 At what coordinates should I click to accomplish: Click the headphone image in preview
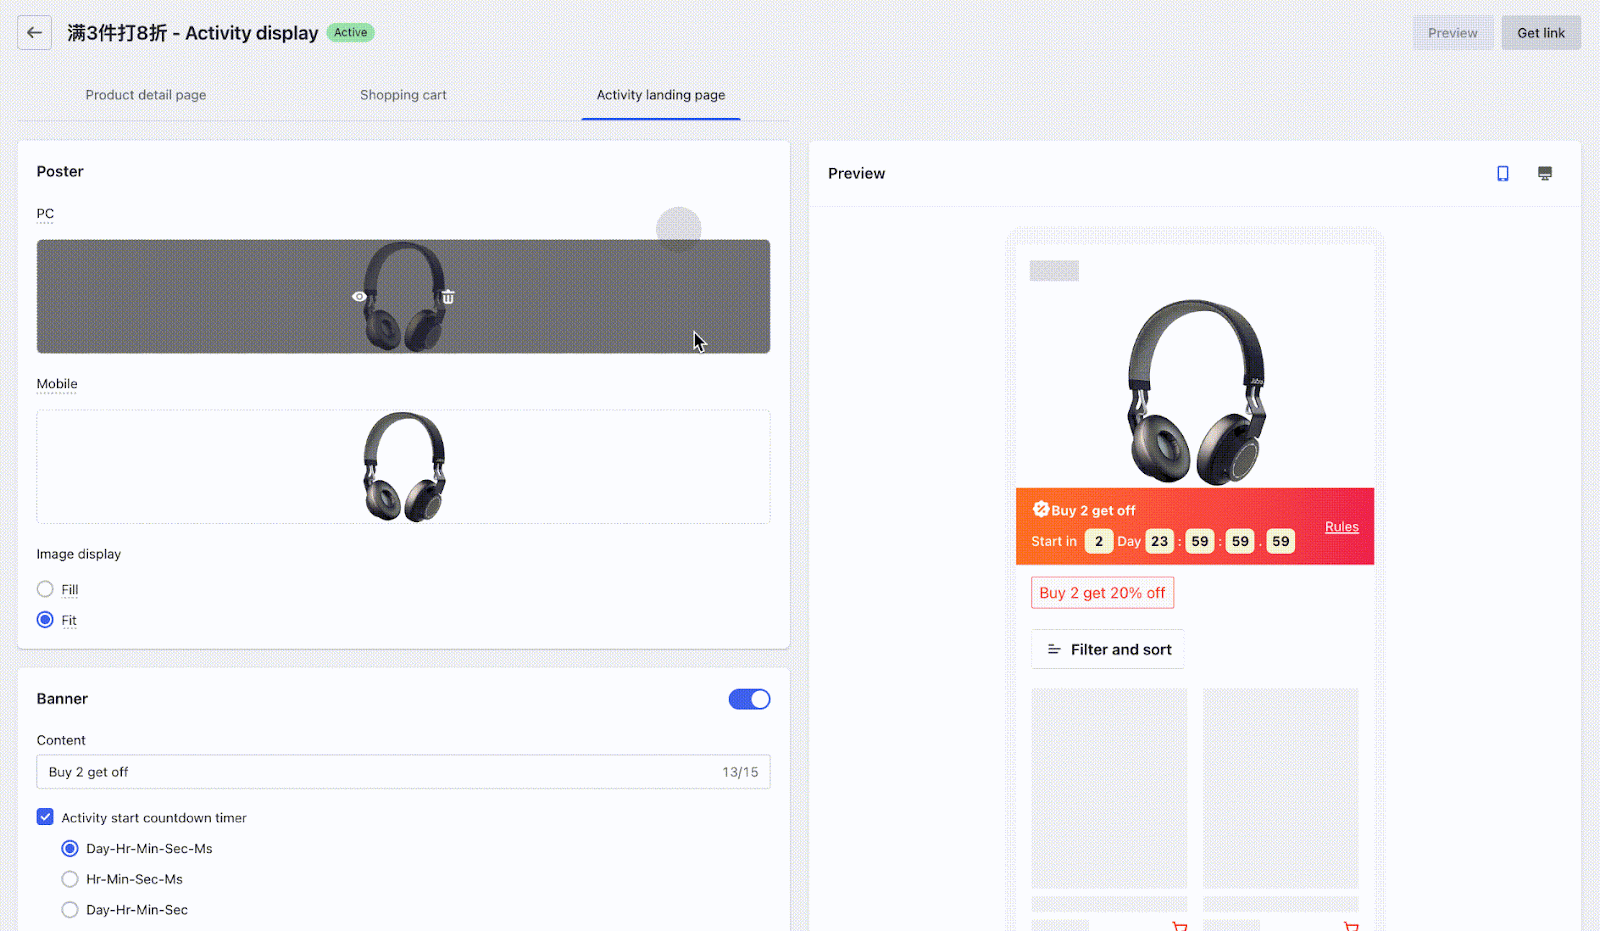point(1196,392)
